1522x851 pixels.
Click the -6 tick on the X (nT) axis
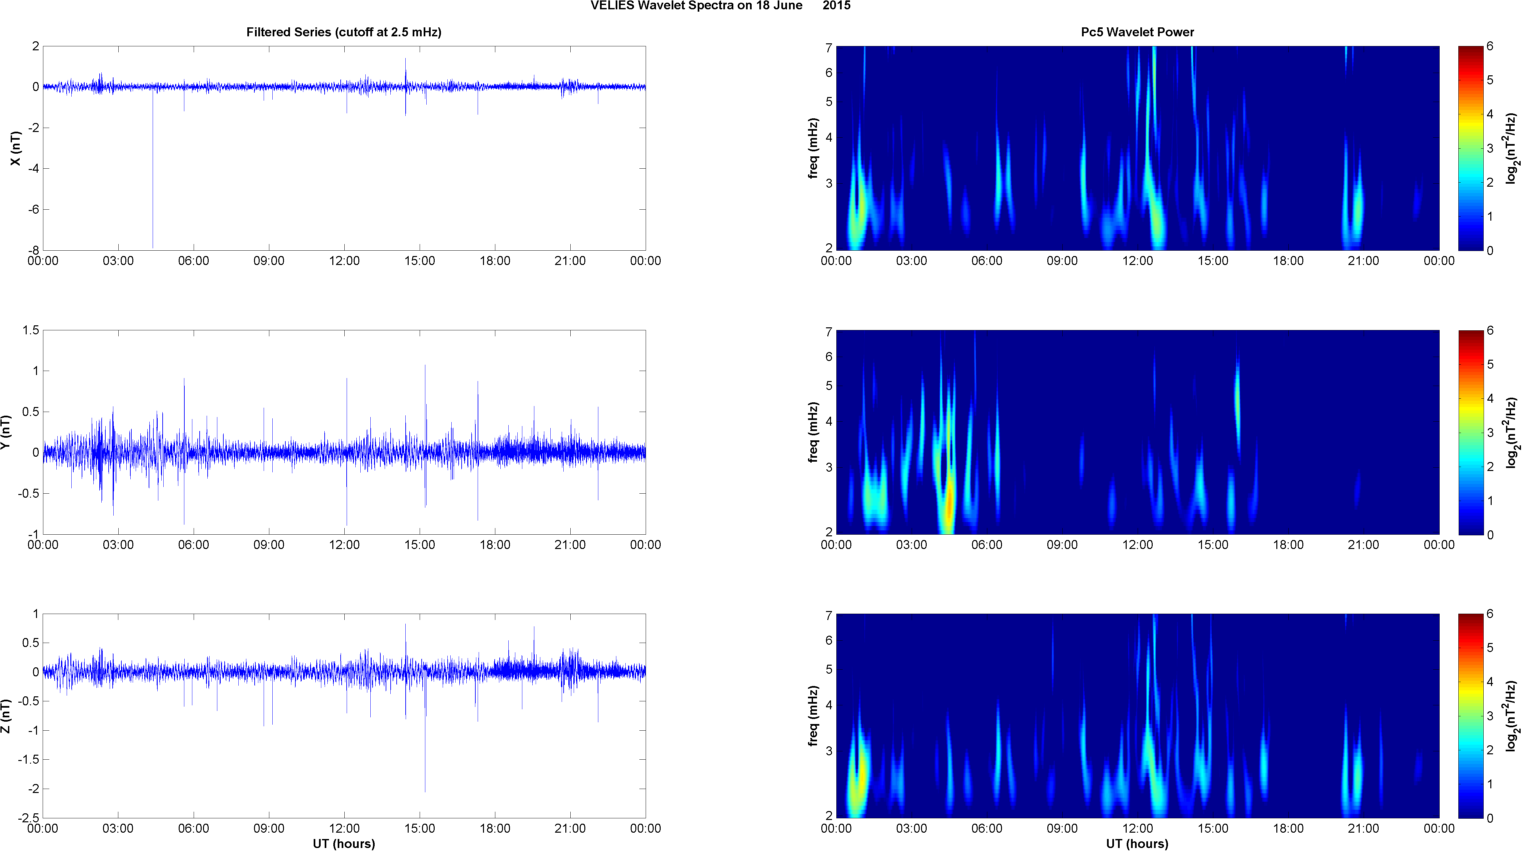[x=34, y=209]
